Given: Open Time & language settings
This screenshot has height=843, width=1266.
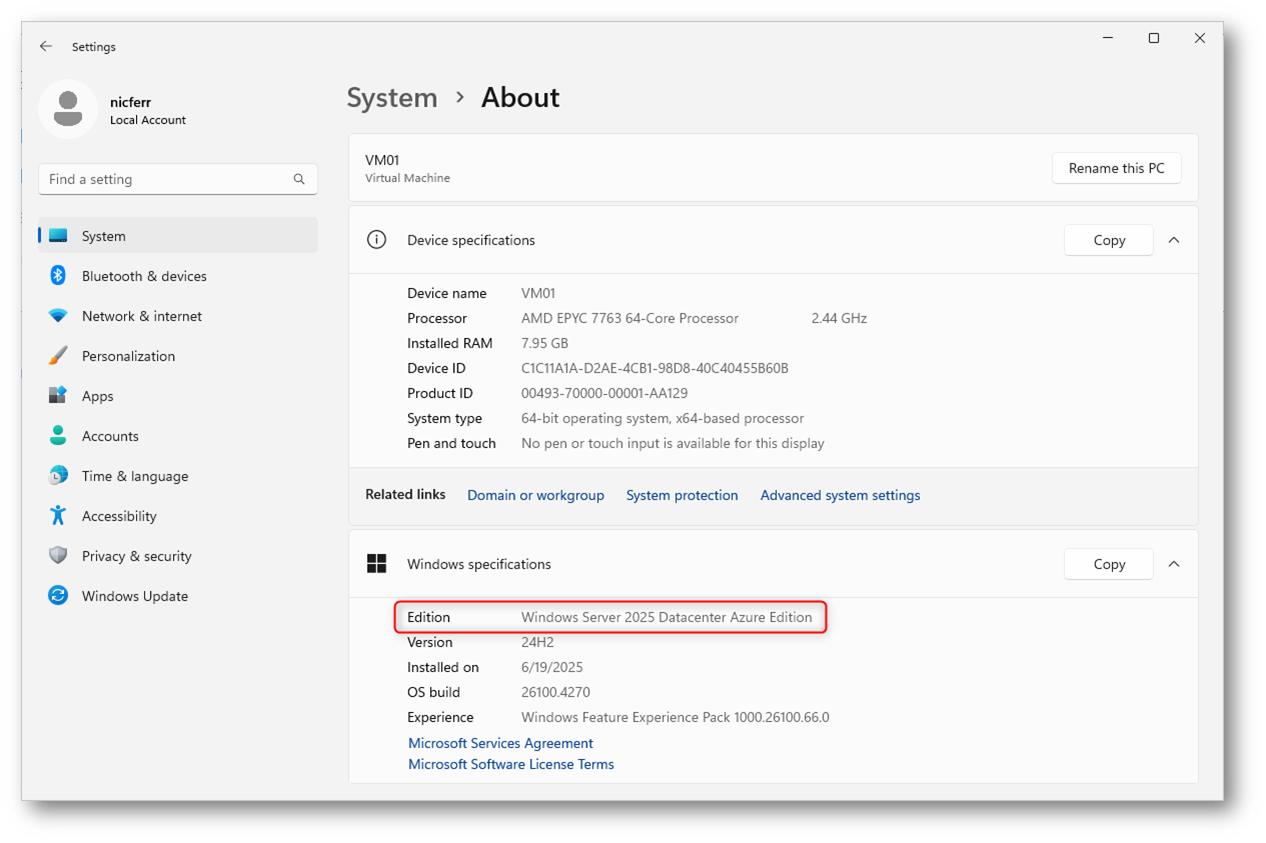Looking at the screenshot, I should click(x=178, y=476).
